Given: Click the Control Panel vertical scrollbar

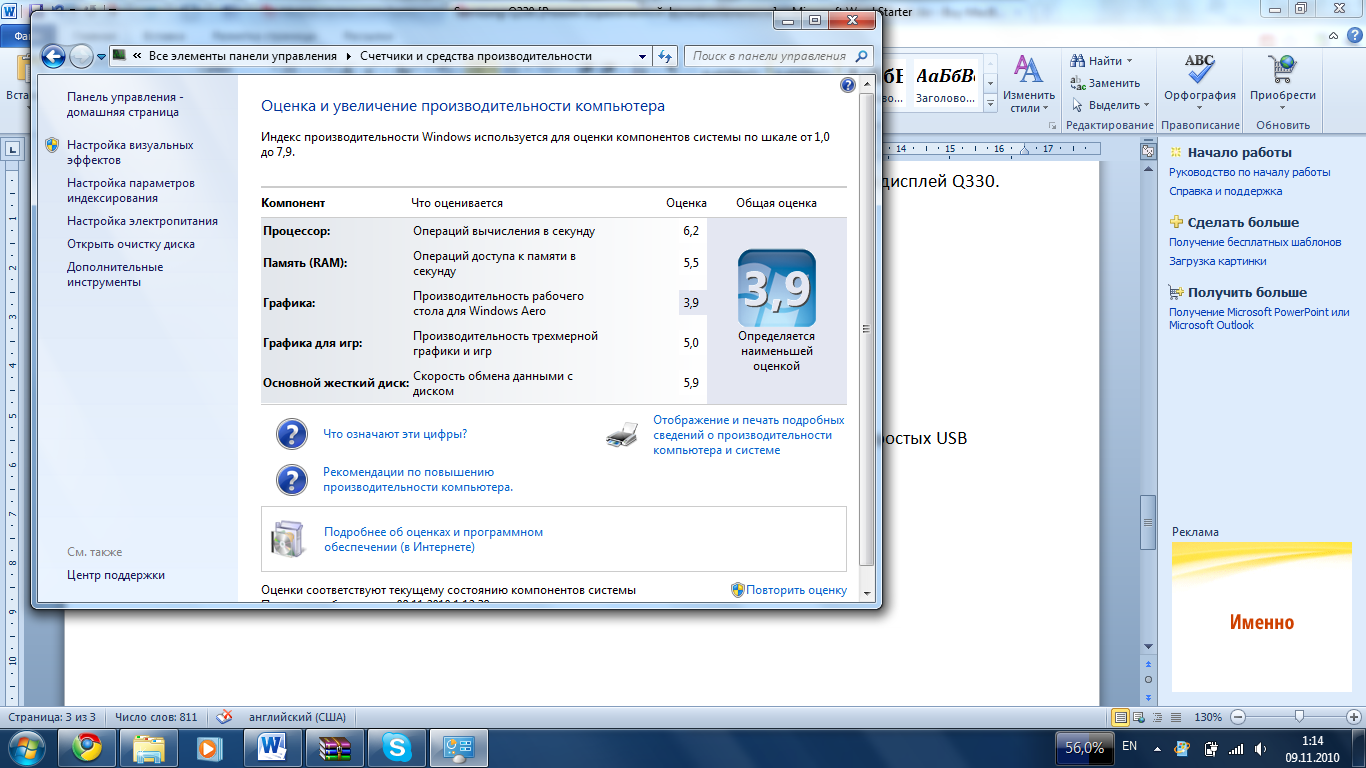Looking at the screenshot, I should coord(867,328).
